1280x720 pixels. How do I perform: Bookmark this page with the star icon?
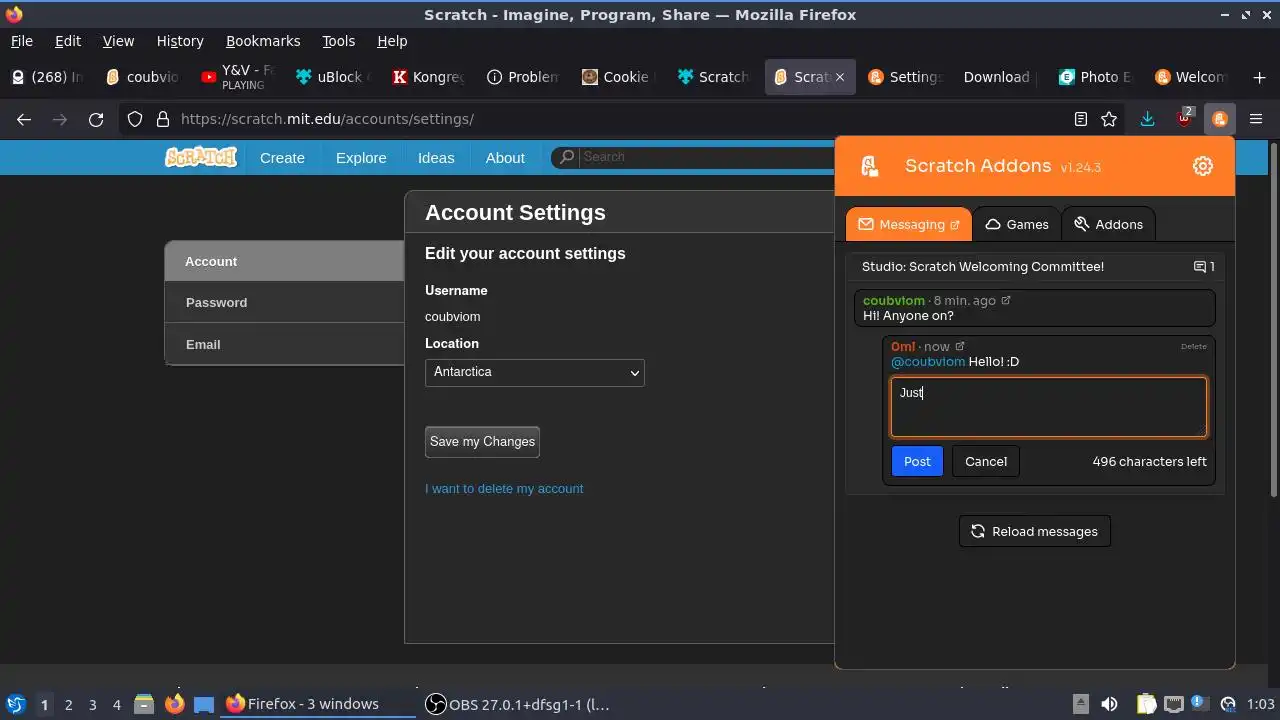point(1109,119)
